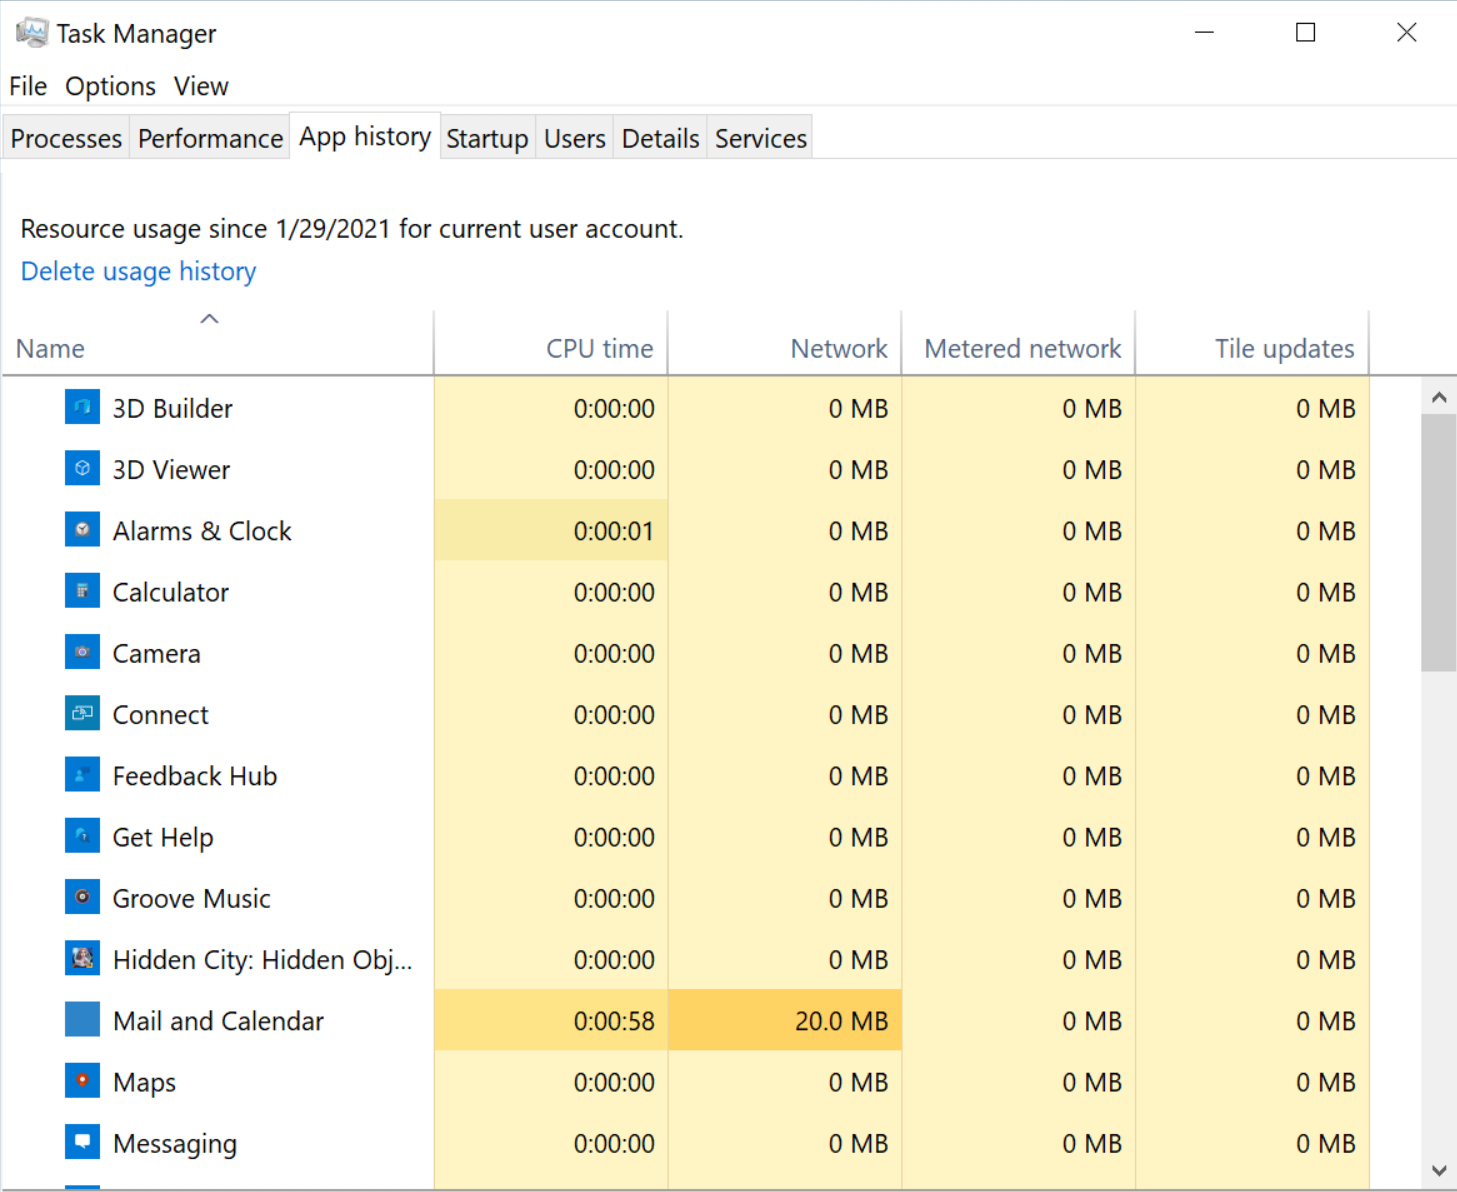Sort by the CPU time column
The image size is (1457, 1192).
[x=551, y=343]
